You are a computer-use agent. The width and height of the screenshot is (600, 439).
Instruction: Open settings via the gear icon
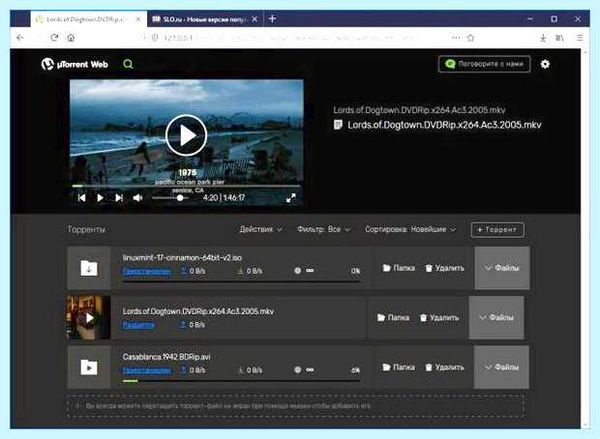(x=545, y=64)
